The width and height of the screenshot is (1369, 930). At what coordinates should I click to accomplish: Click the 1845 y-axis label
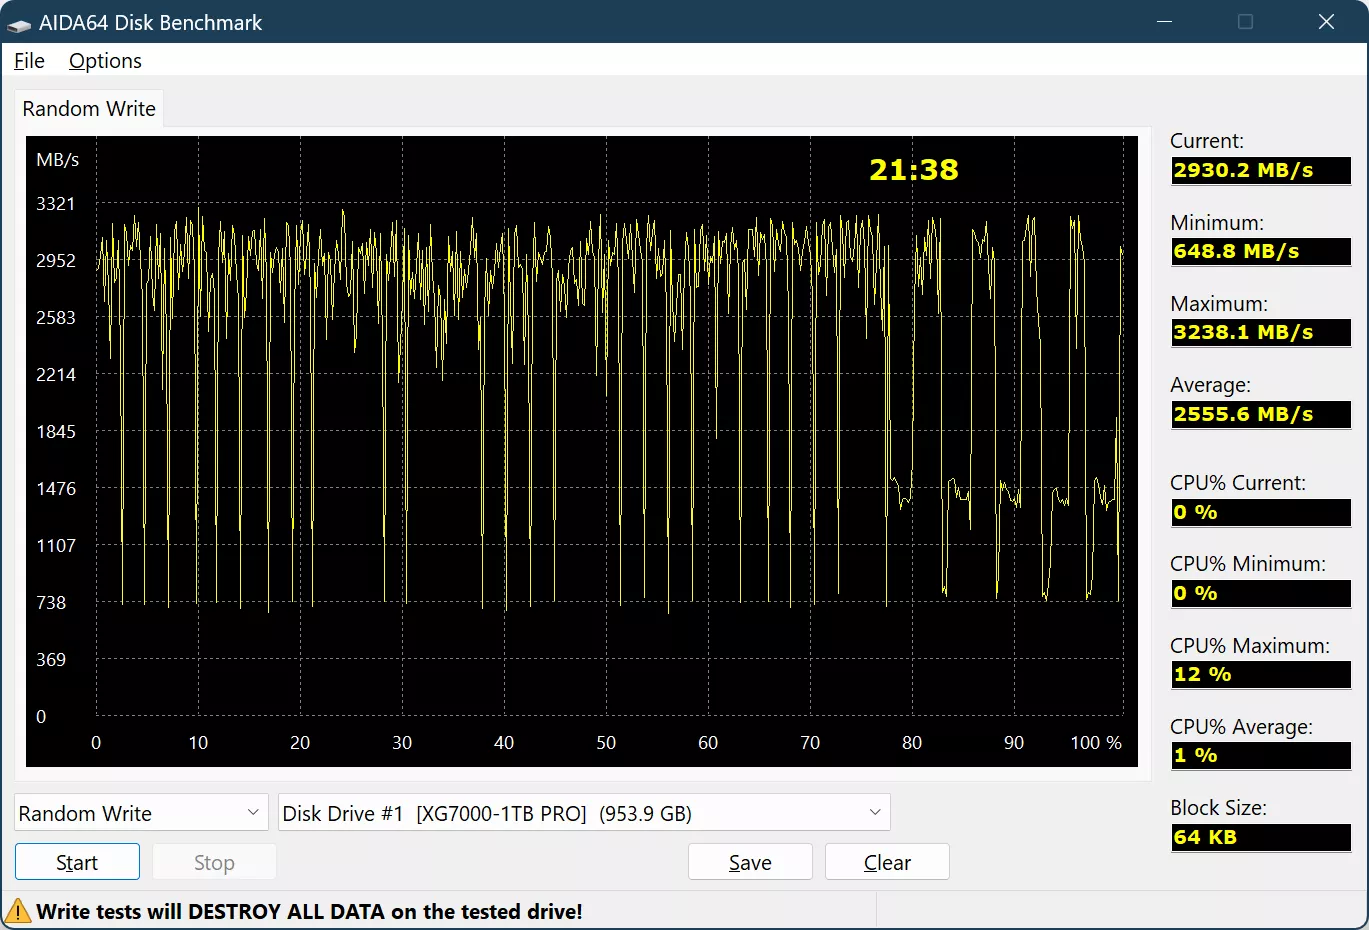(x=56, y=432)
